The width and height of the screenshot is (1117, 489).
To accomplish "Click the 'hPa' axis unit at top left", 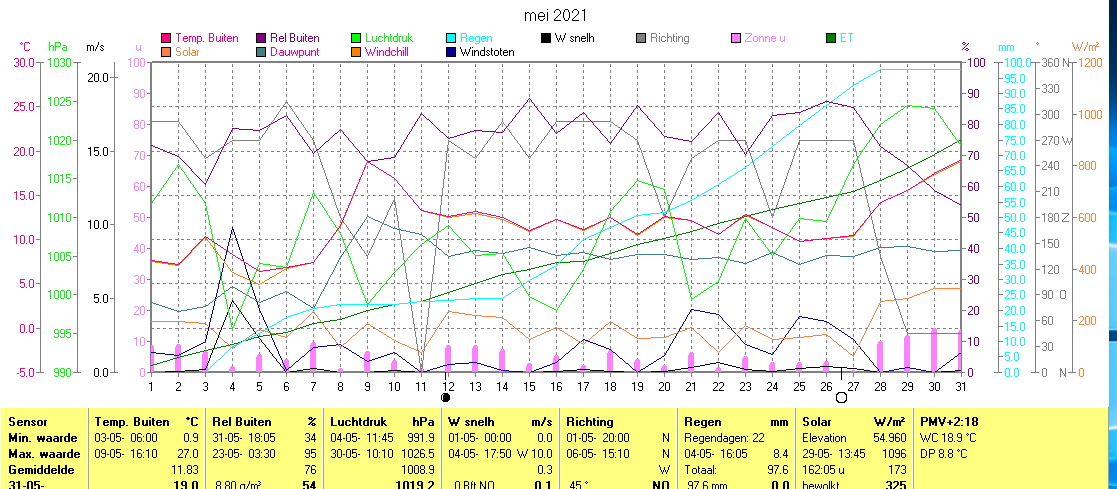I will tap(58, 47).
